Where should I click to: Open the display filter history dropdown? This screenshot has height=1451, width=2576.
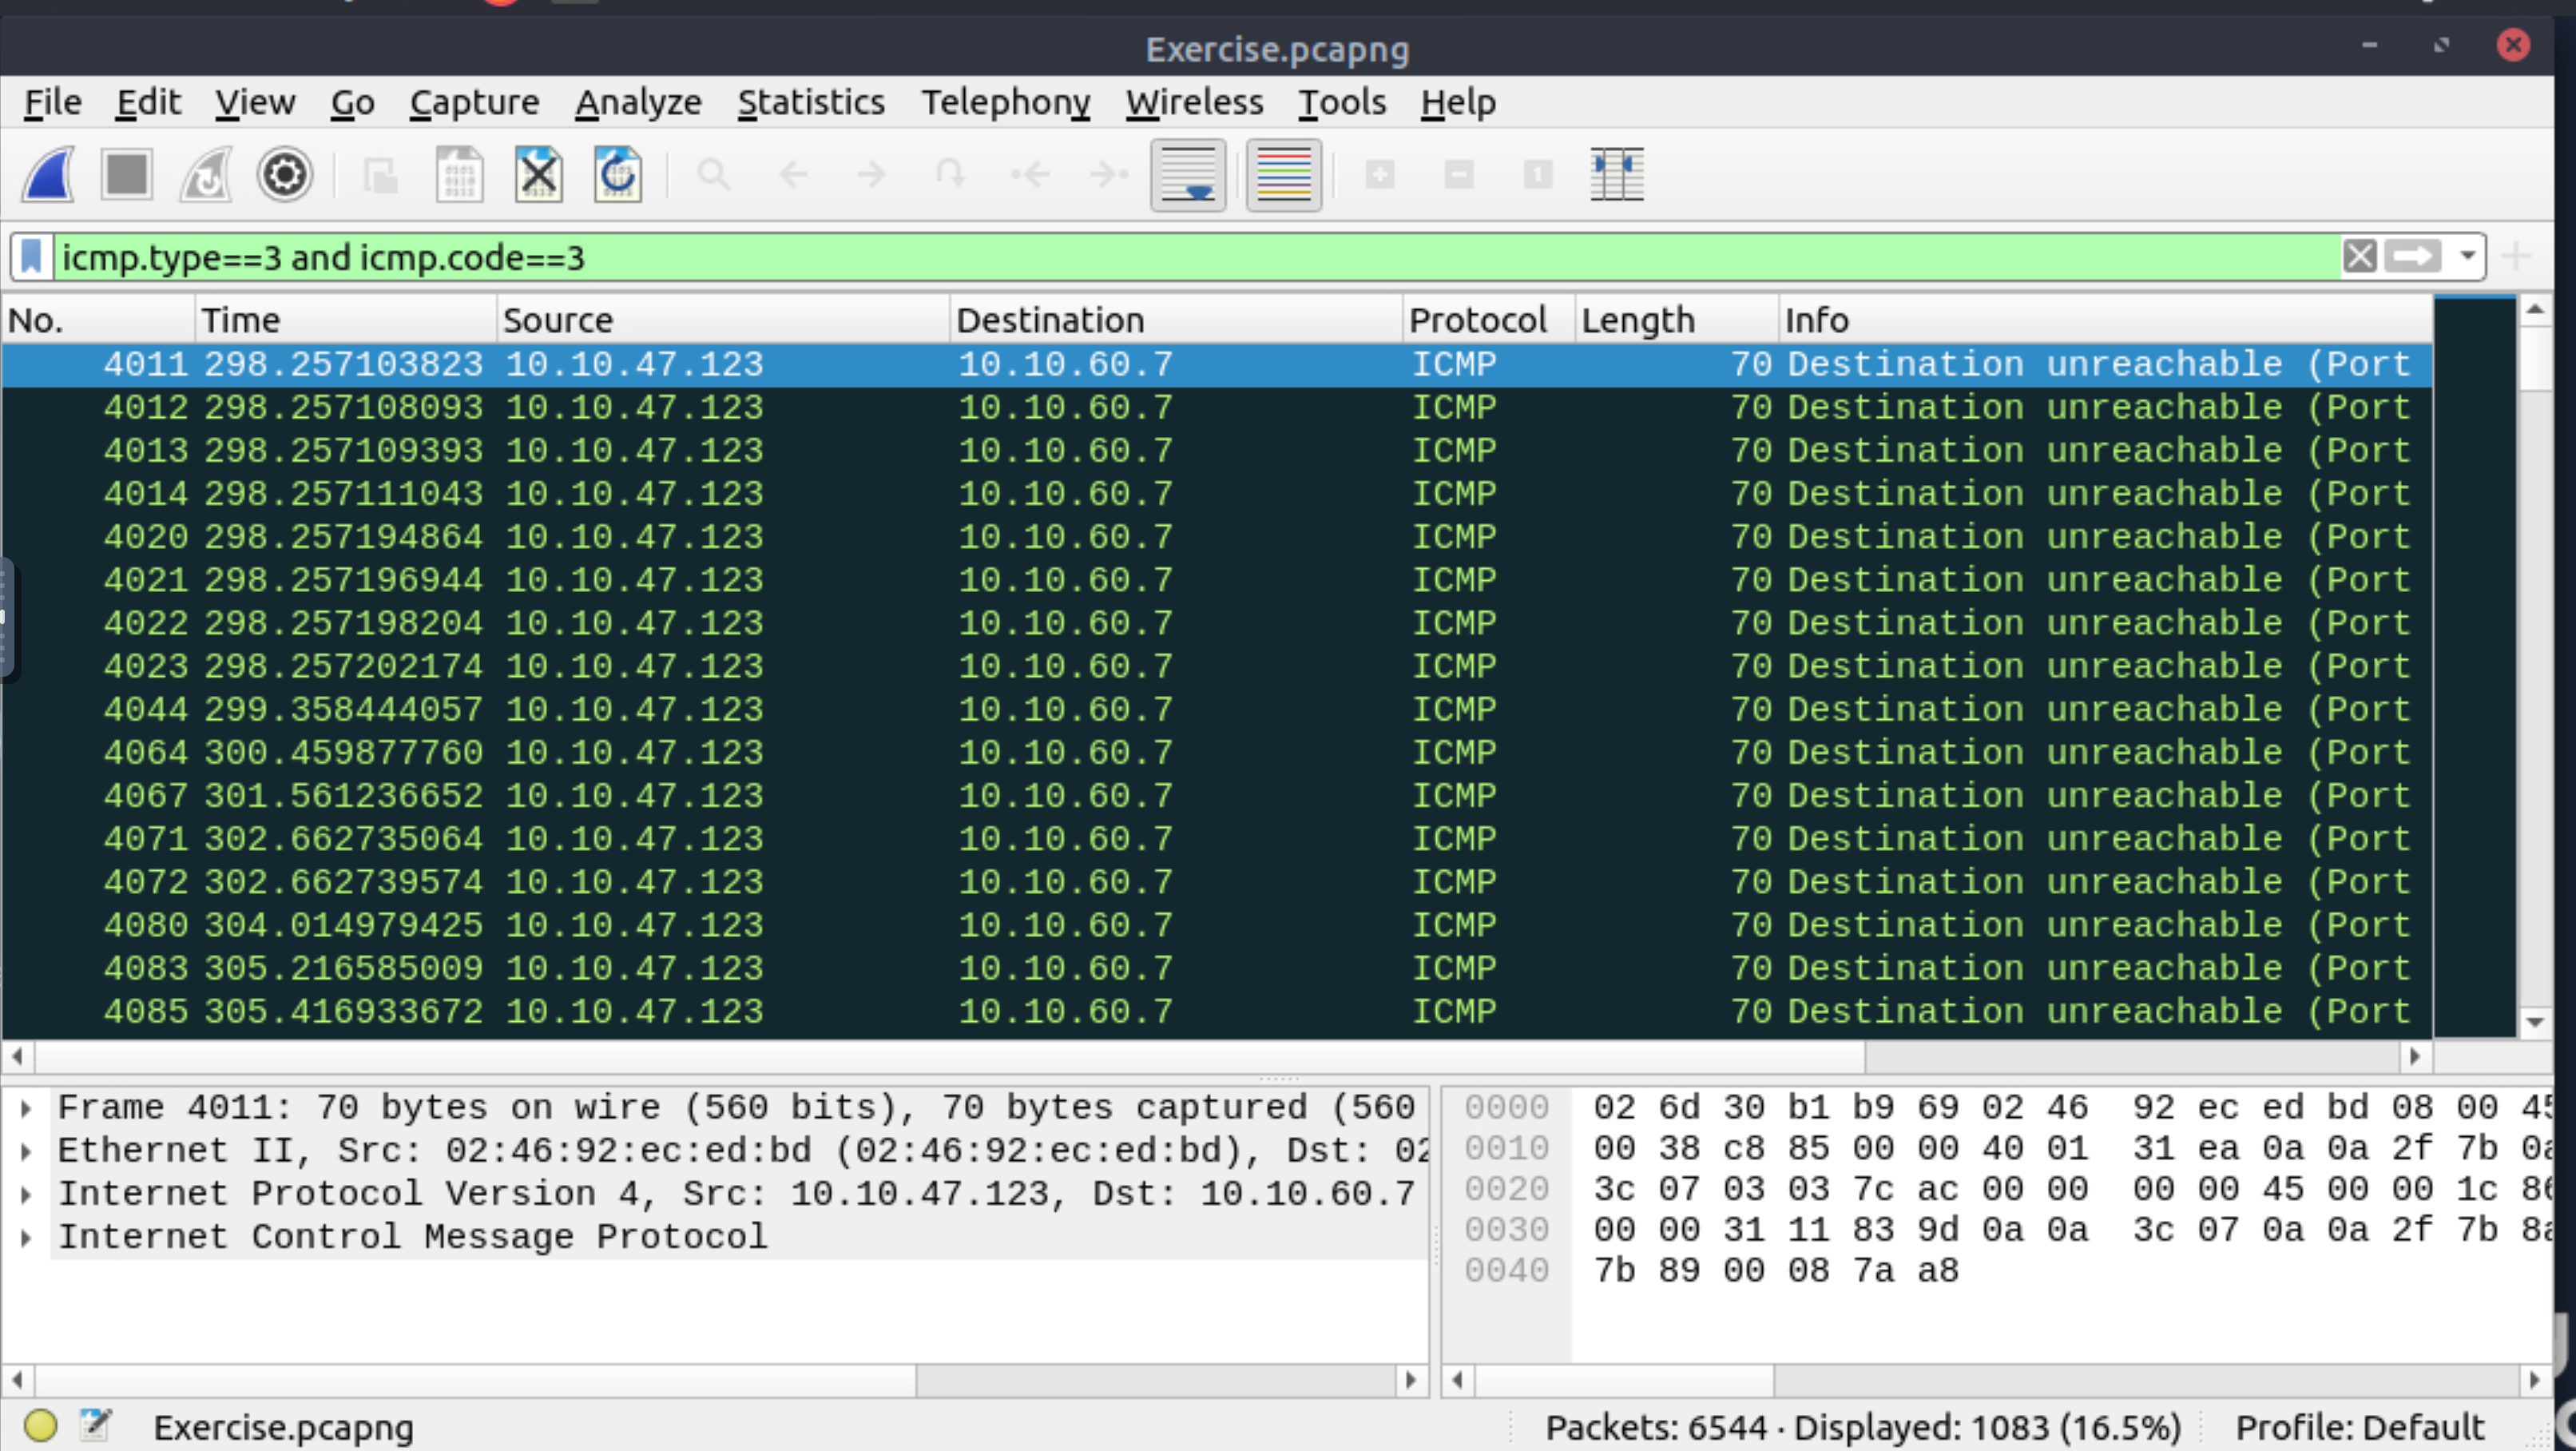(x=2467, y=257)
